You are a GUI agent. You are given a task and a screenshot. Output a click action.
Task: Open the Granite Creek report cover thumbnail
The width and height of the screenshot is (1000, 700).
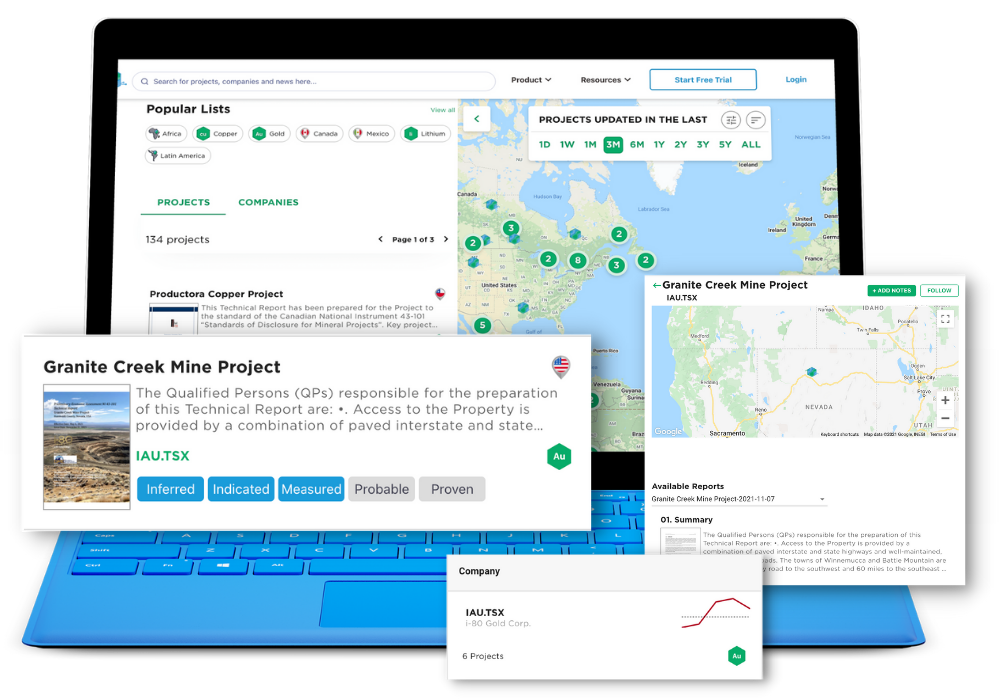coord(87,446)
